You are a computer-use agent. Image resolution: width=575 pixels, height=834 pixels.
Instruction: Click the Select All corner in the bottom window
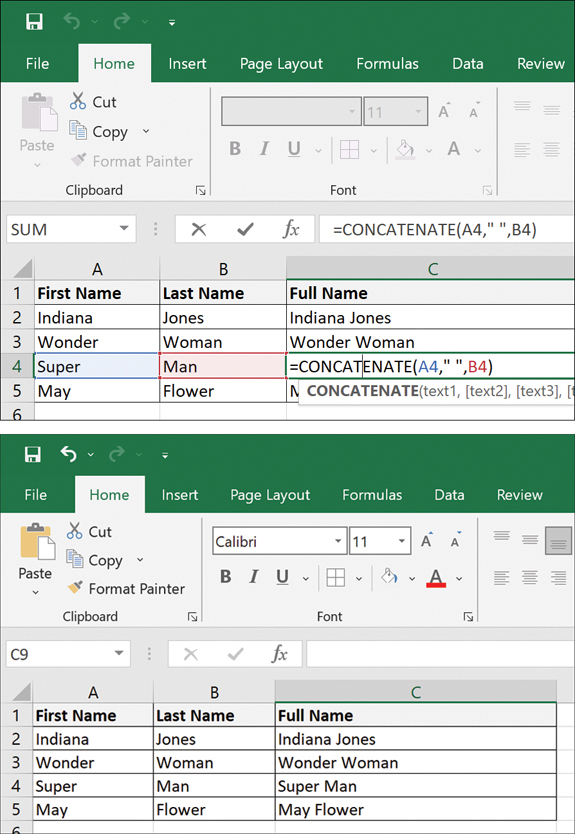21,692
